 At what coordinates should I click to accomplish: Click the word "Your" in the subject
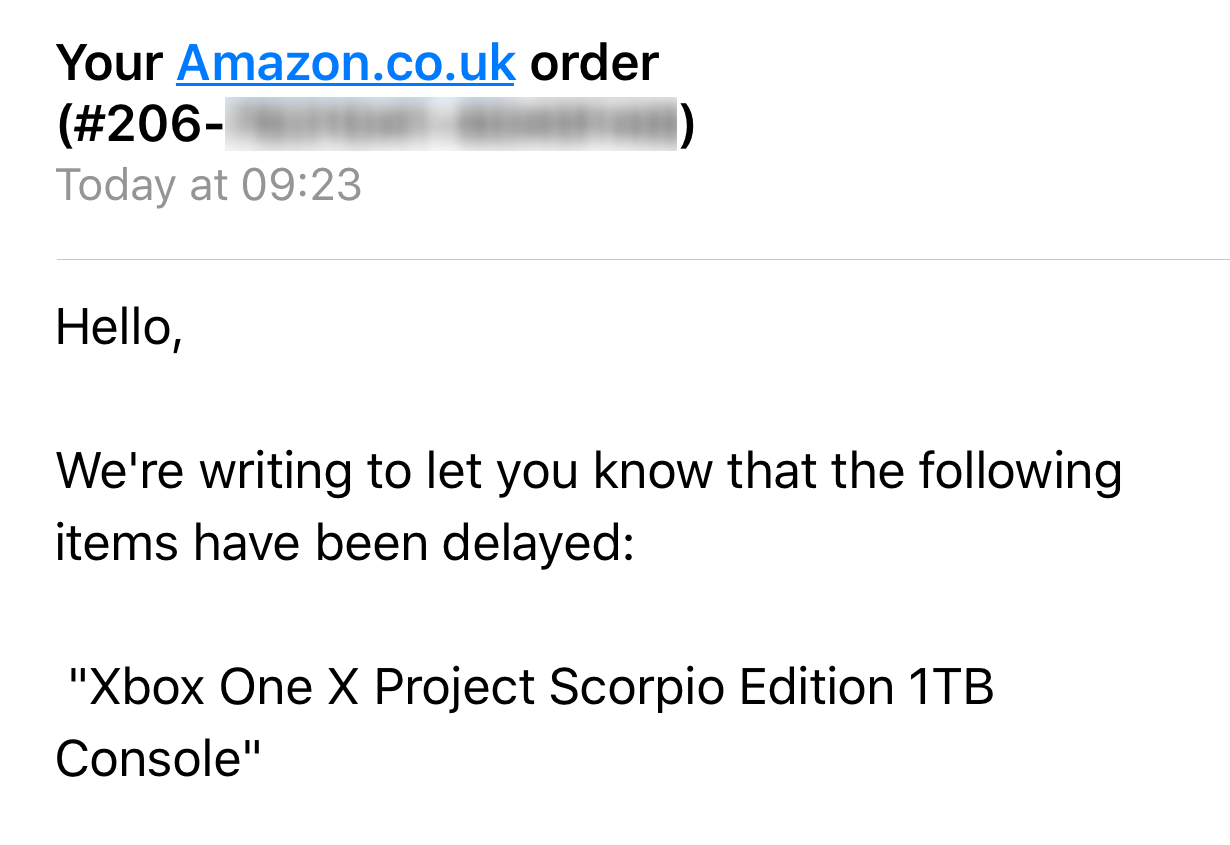pyautogui.click(x=110, y=65)
